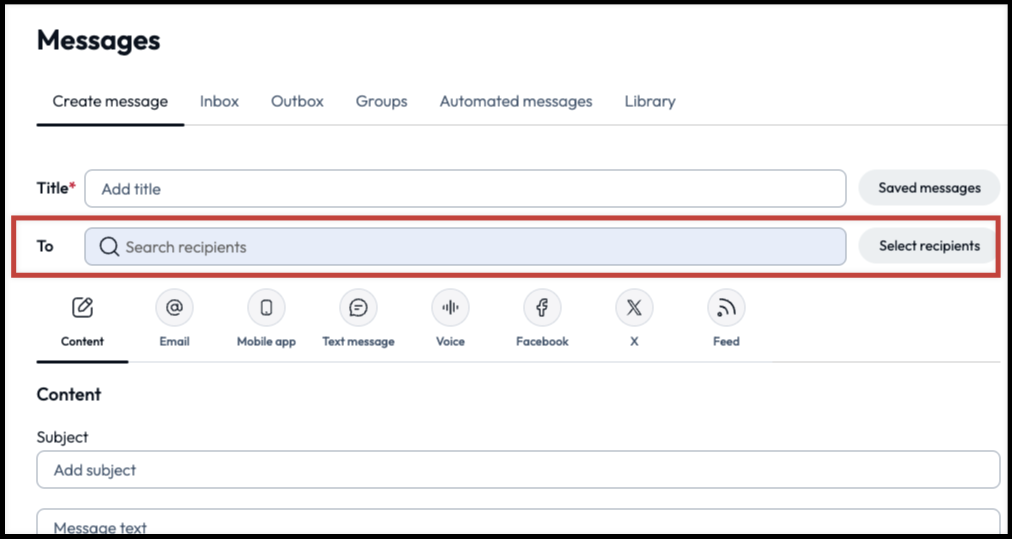1012x539 pixels.
Task: View the Library tab
Action: pos(650,101)
